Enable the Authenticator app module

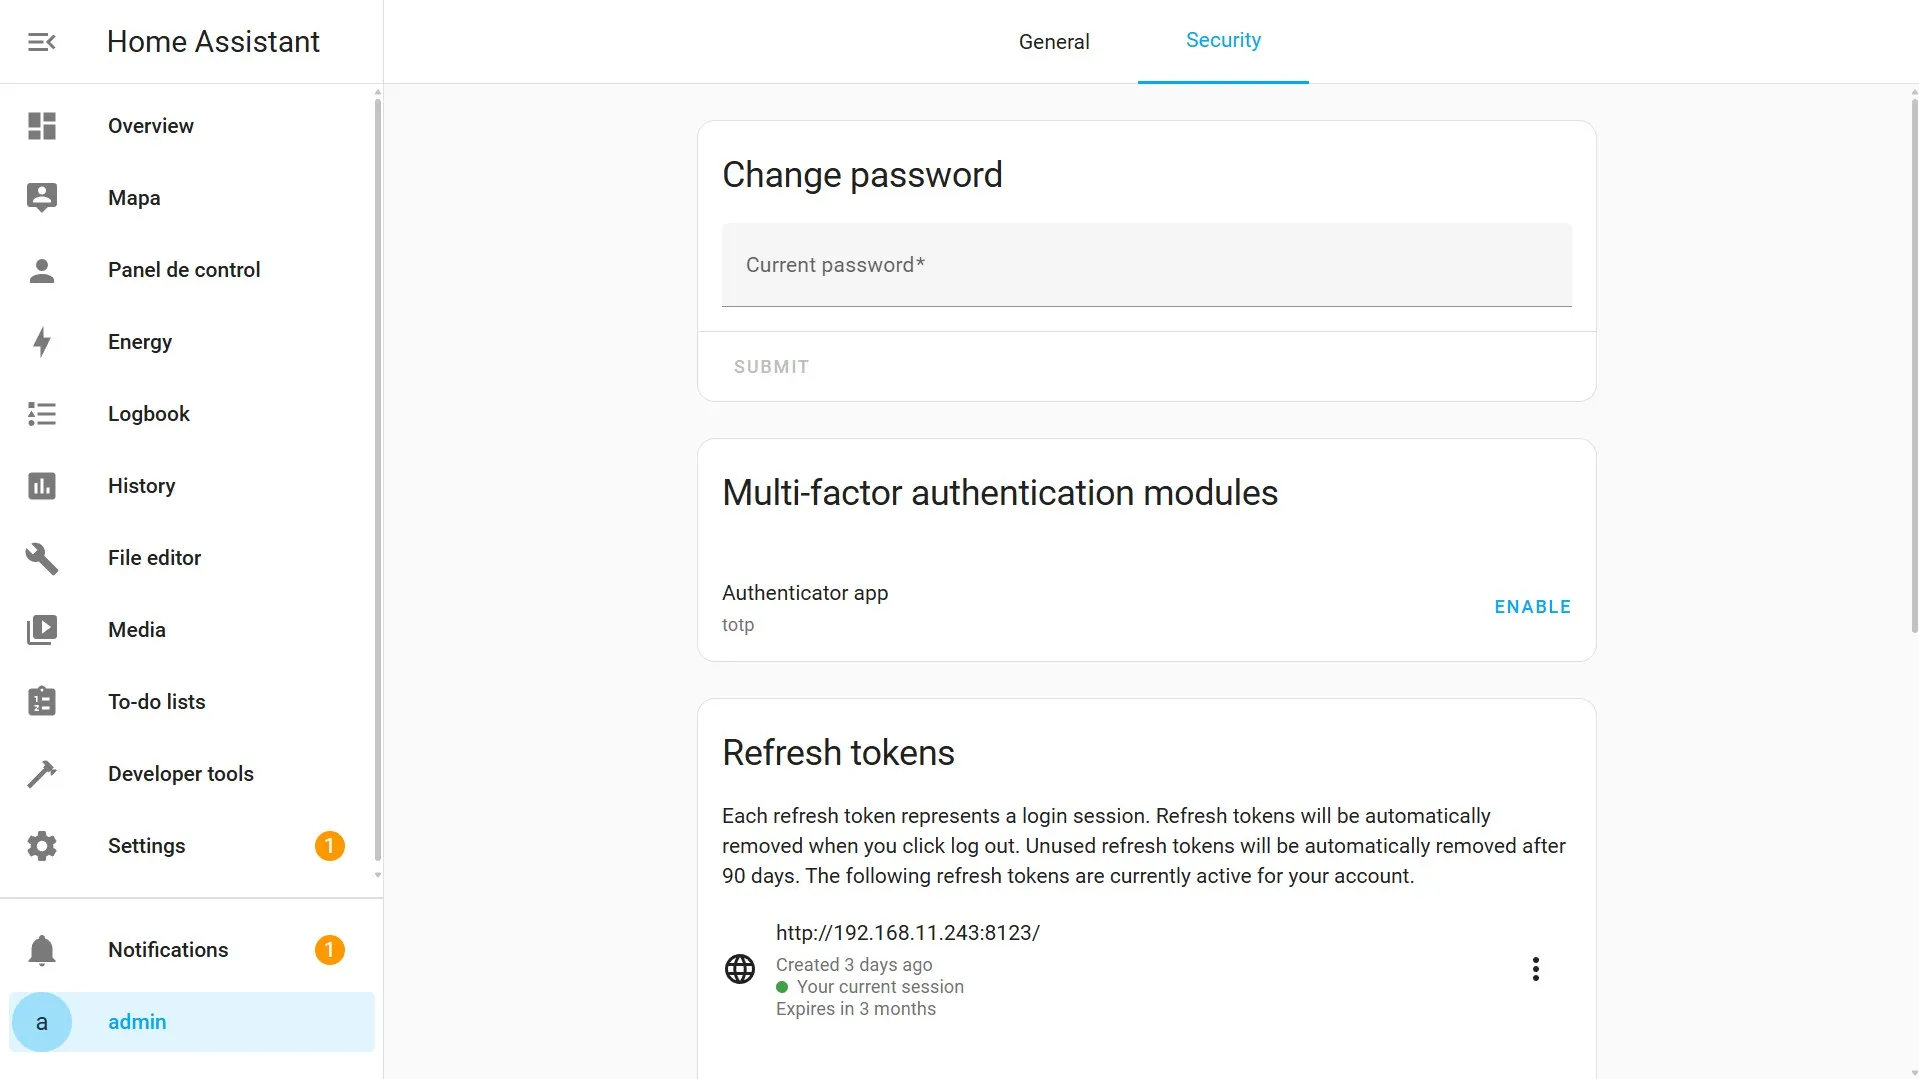tap(1532, 607)
